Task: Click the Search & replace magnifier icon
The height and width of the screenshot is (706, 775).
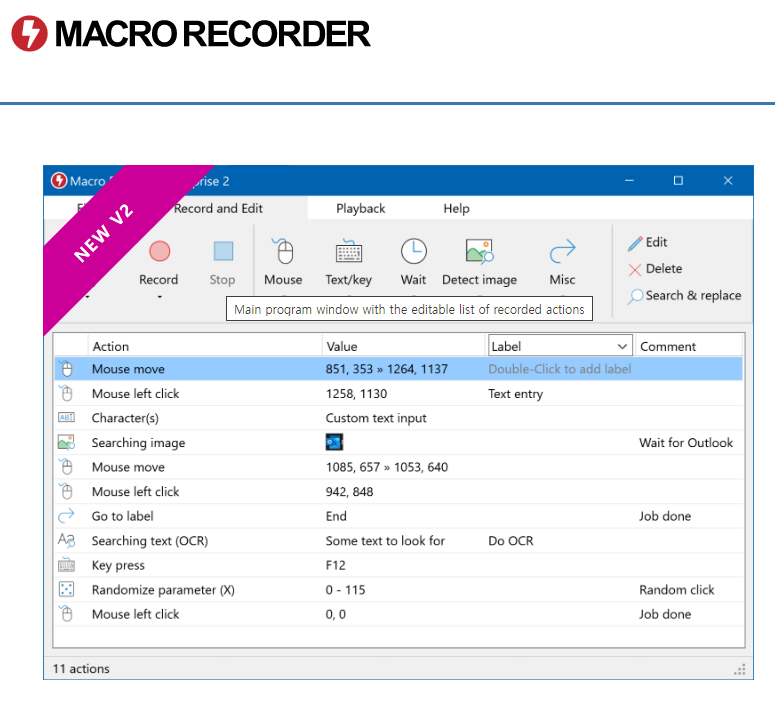Action: pyautogui.click(x=636, y=296)
